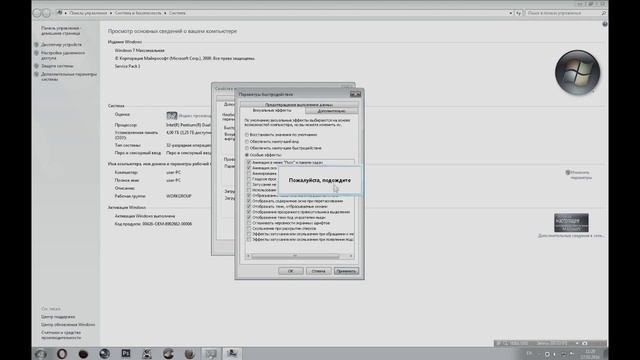Open Предотвращение выполнения данных tab
This screenshot has width=640, height=360.
(x=299, y=105)
